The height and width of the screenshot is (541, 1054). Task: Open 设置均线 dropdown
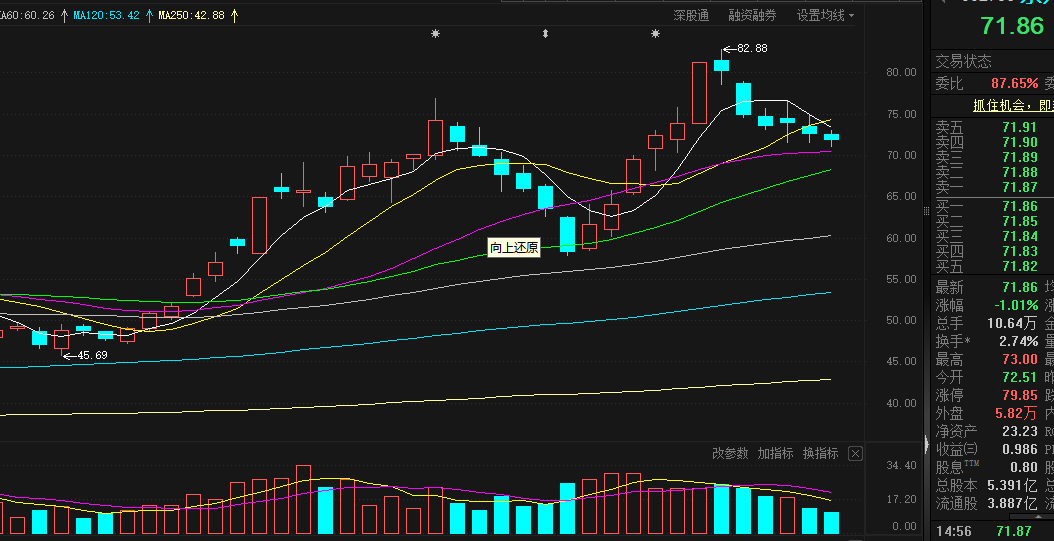825,15
